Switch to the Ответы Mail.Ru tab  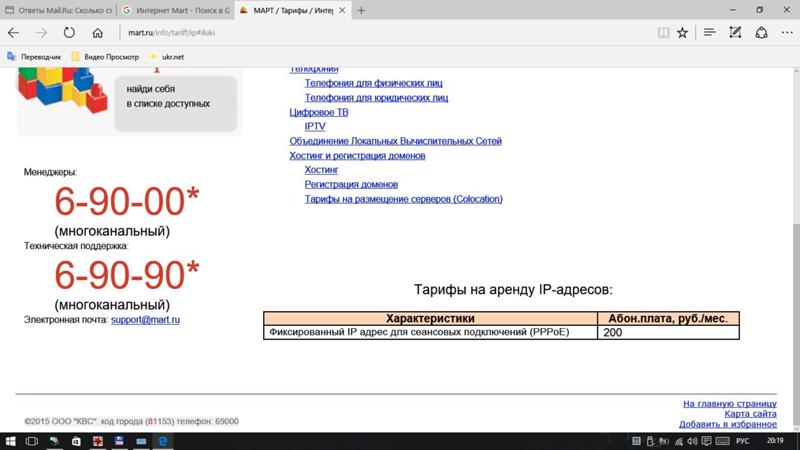58,10
